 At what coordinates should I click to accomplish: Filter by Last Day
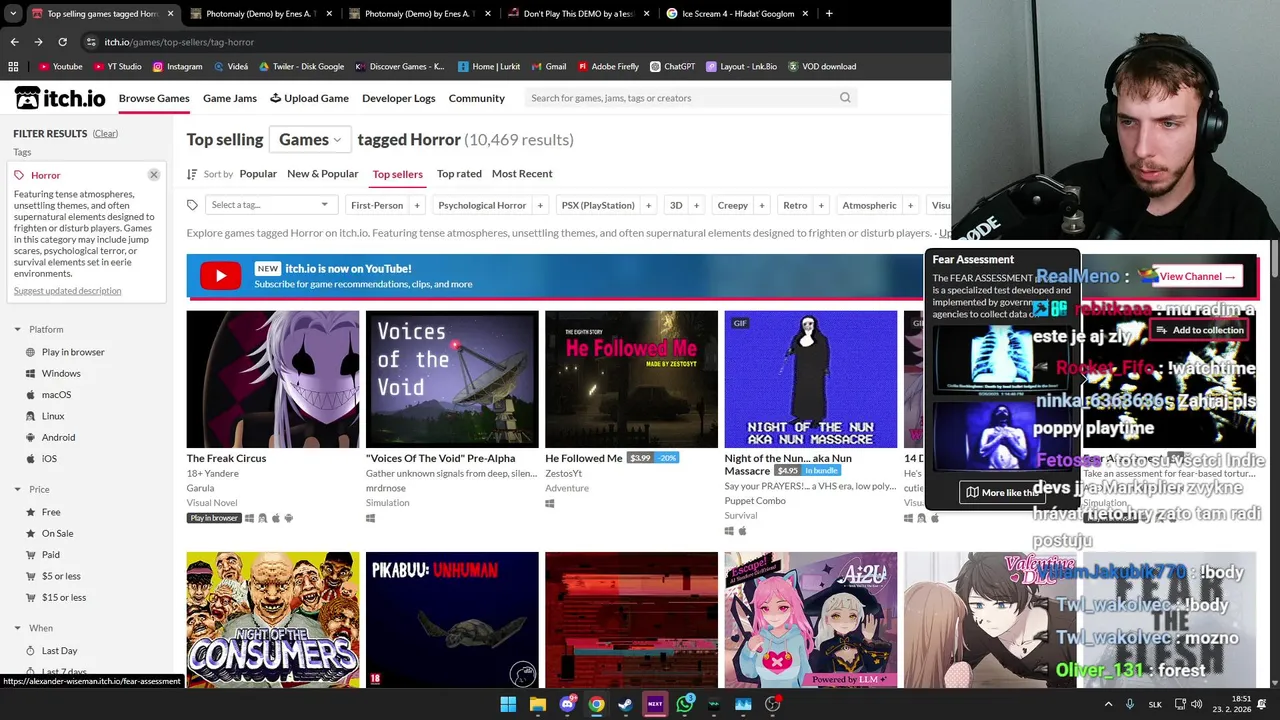59,651
